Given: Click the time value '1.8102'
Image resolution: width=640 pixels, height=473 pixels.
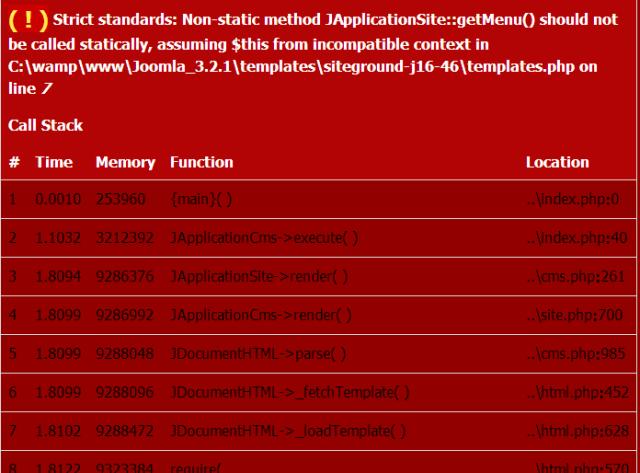Looking at the screenshot, I should click(x=58, y=431).
